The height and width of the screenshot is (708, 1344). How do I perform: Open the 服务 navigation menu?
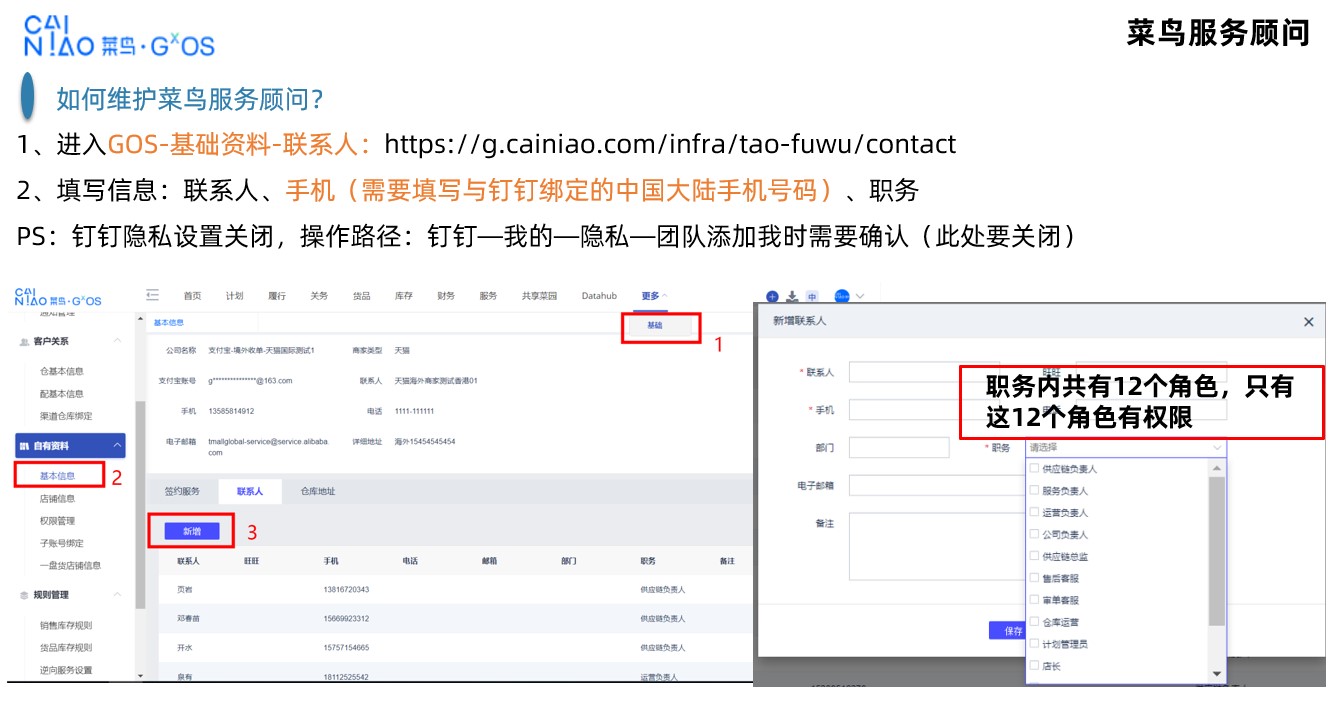point(488,296)
